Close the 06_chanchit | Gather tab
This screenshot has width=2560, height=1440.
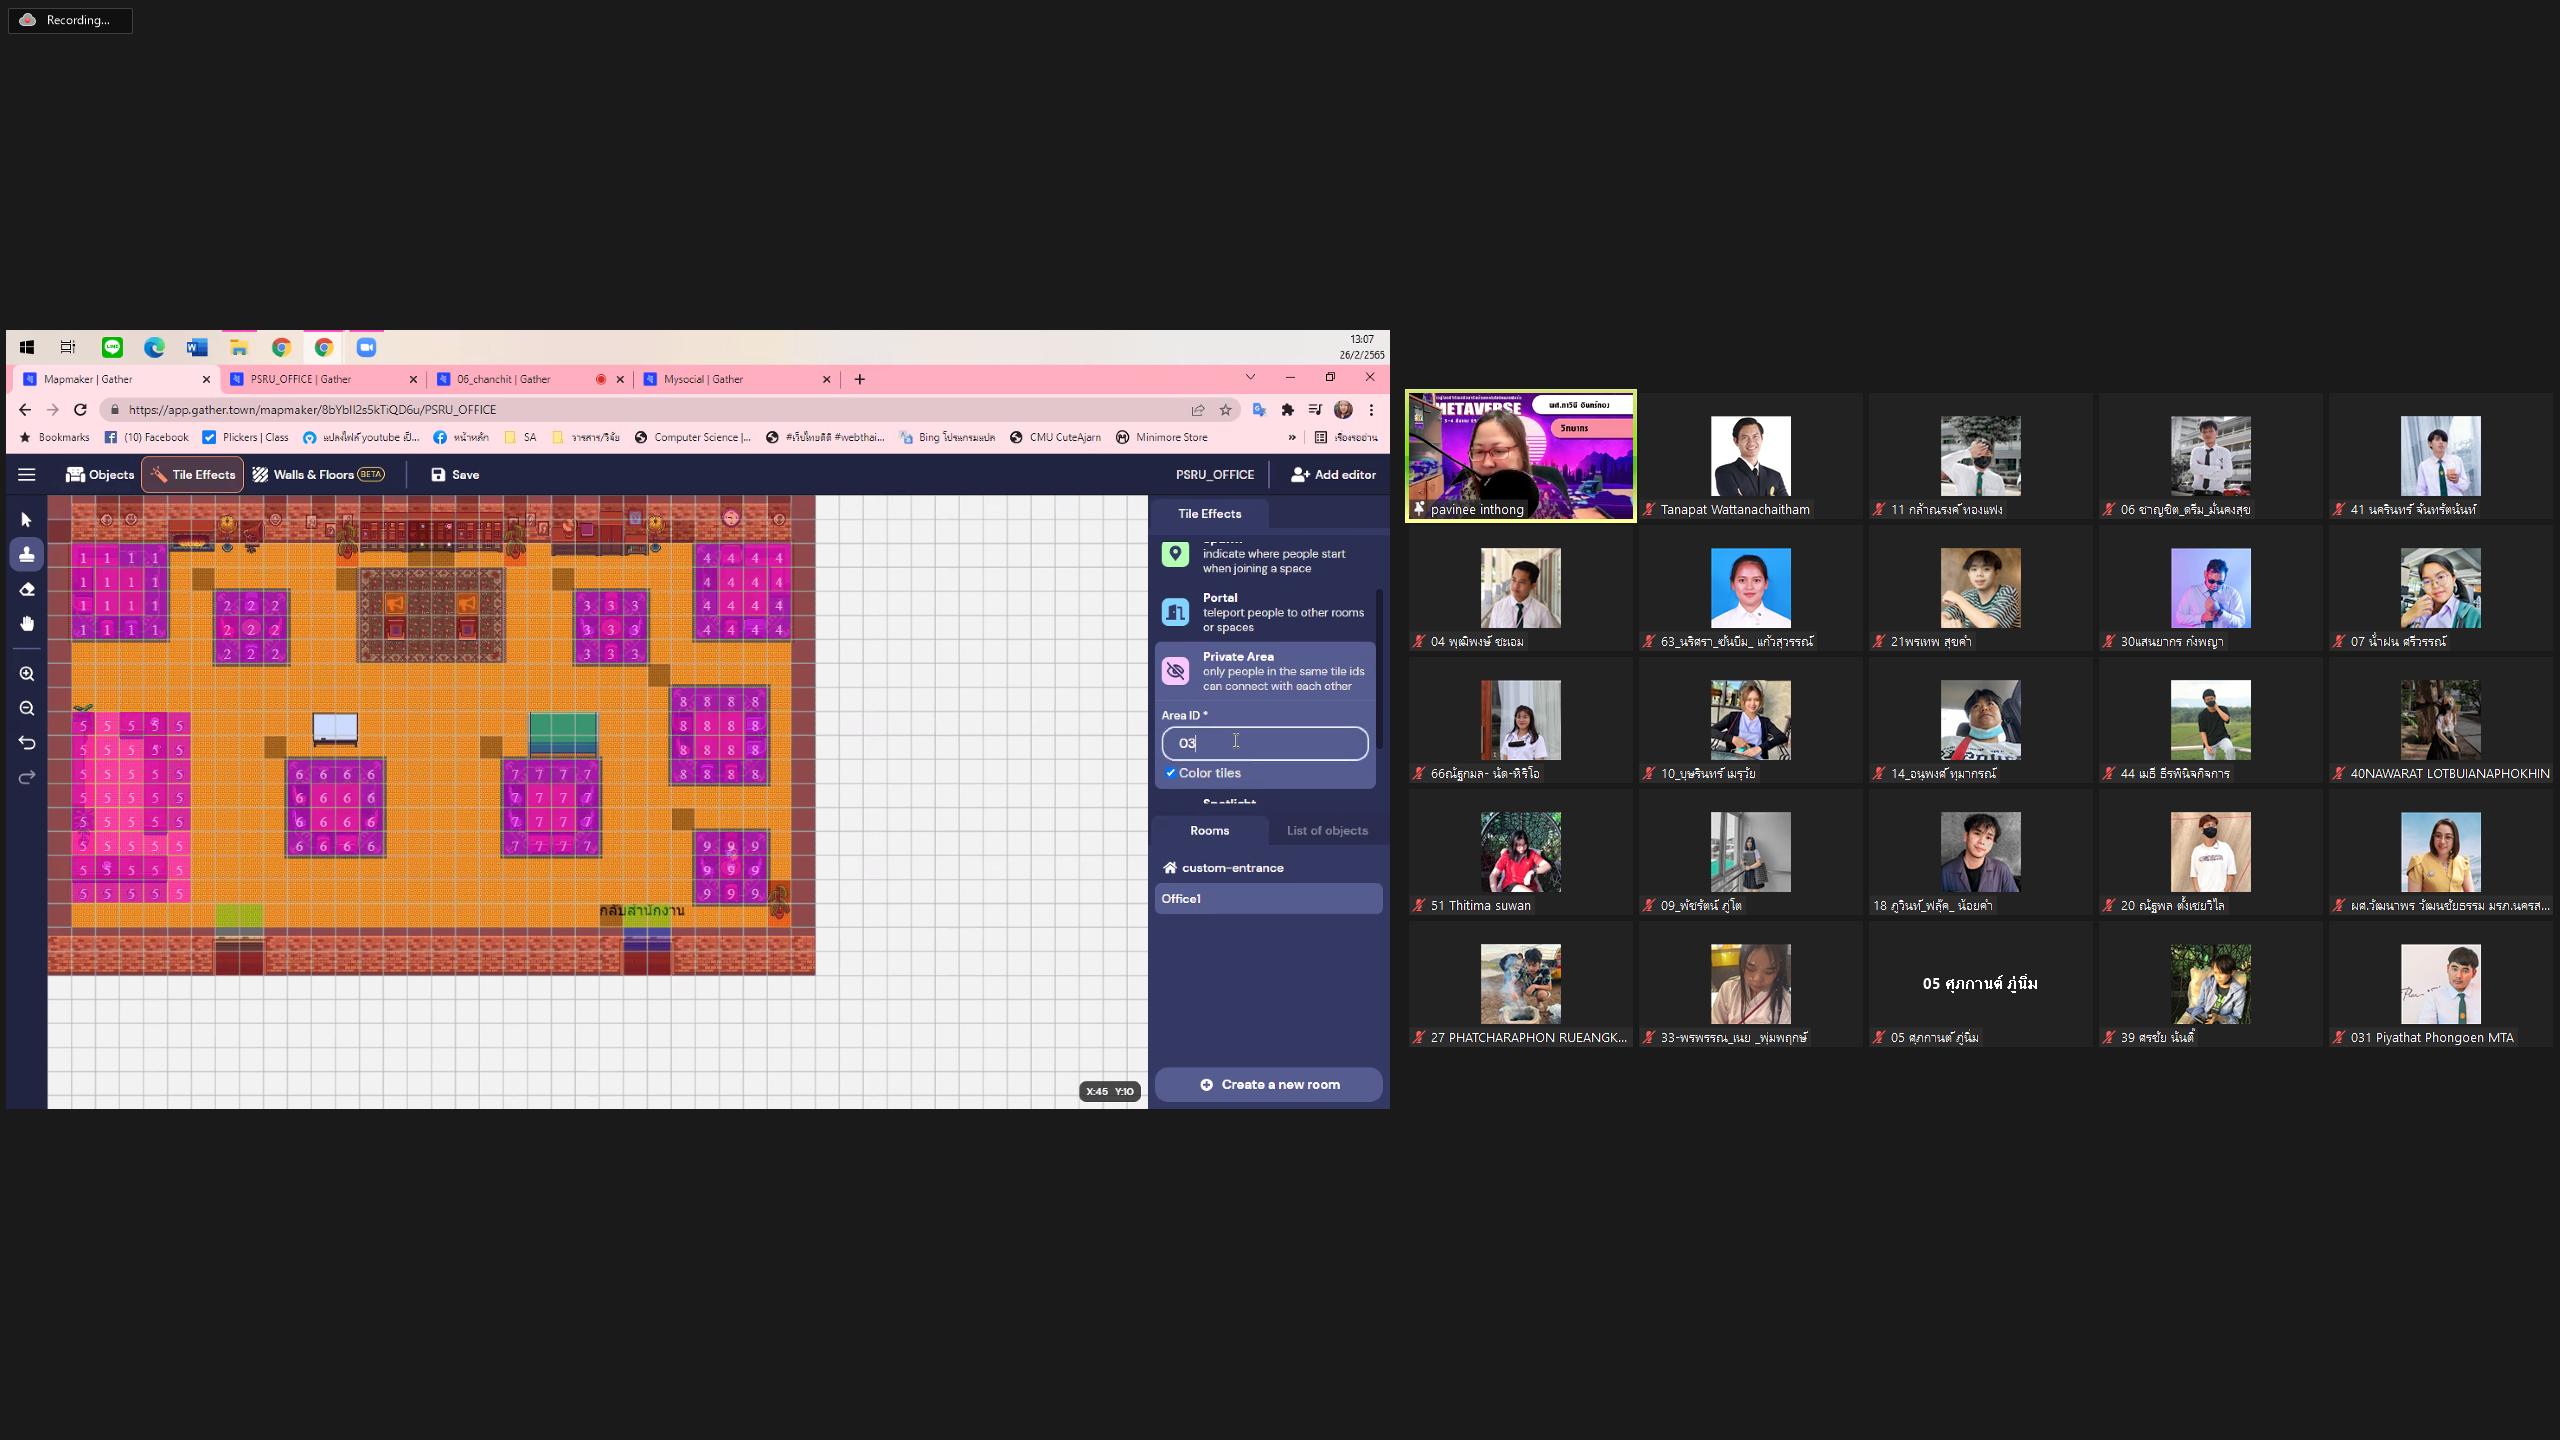[x=620, y=379]
